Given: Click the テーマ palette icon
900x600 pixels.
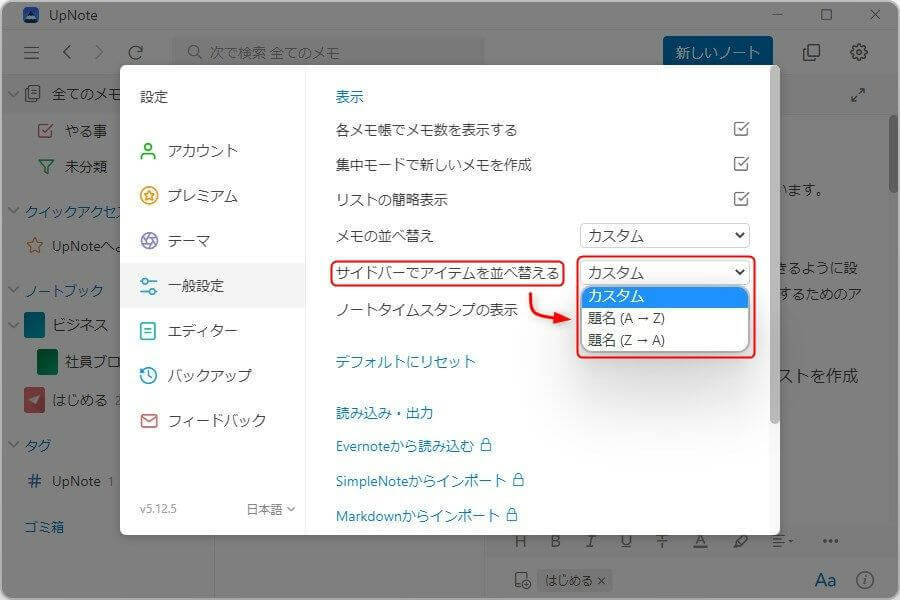Looking at the screenshot, I should [149, 241].
